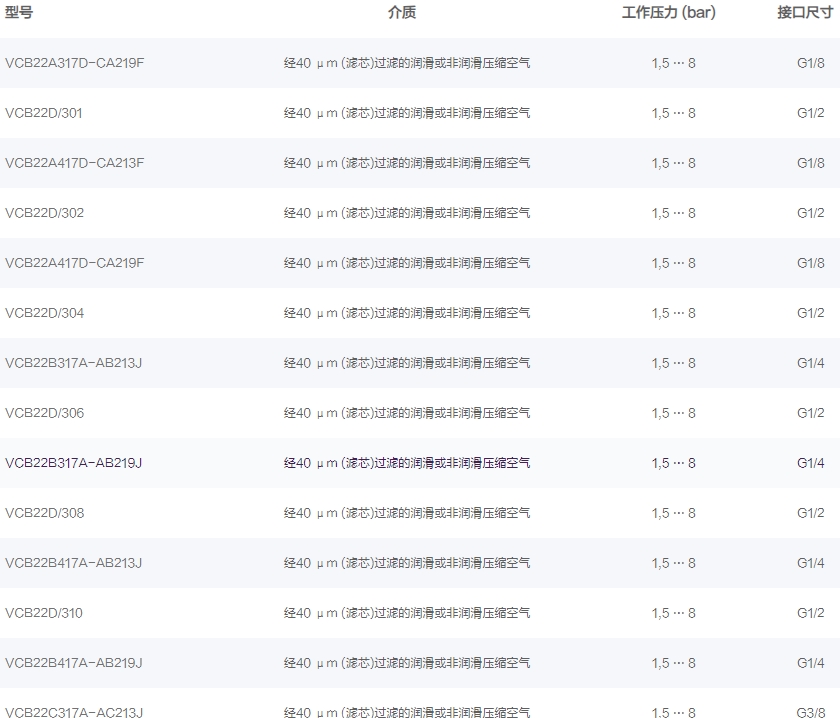
Task: Select the pressure value in VCB22D/302 row
Action: pos(673,213)
